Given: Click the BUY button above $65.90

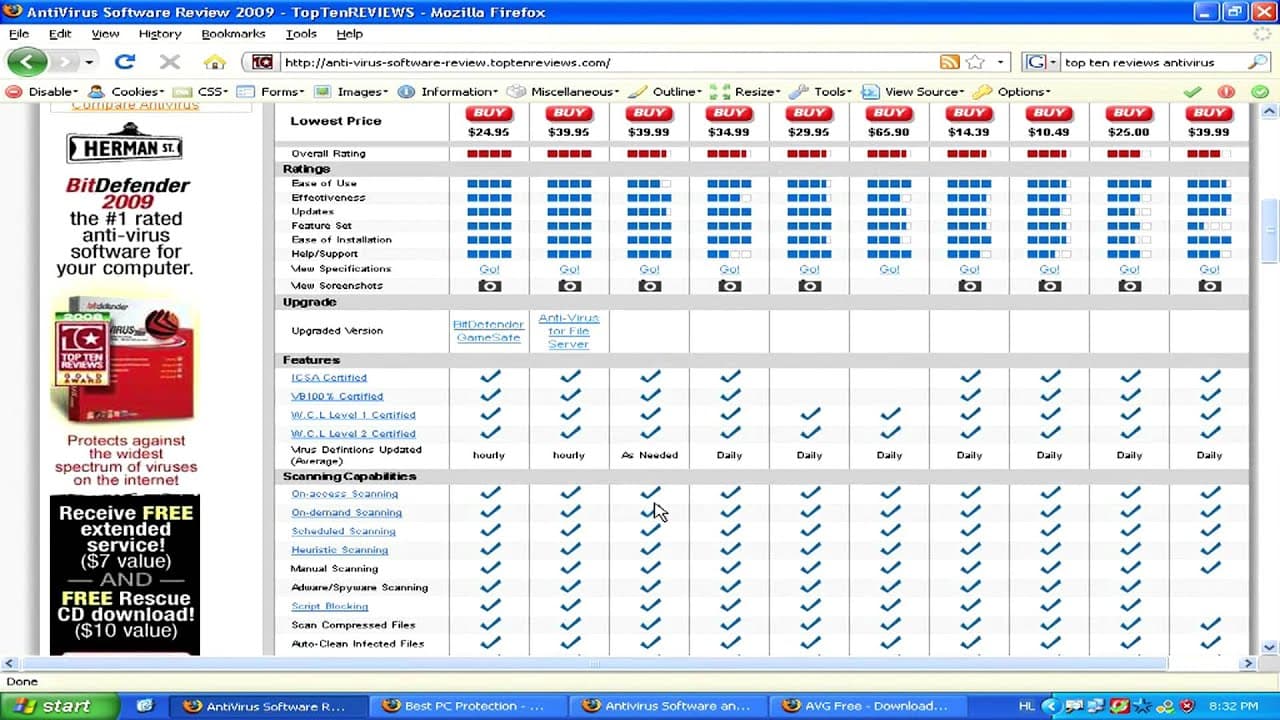Looking at the screenshot, I should (x=889, y=113).
